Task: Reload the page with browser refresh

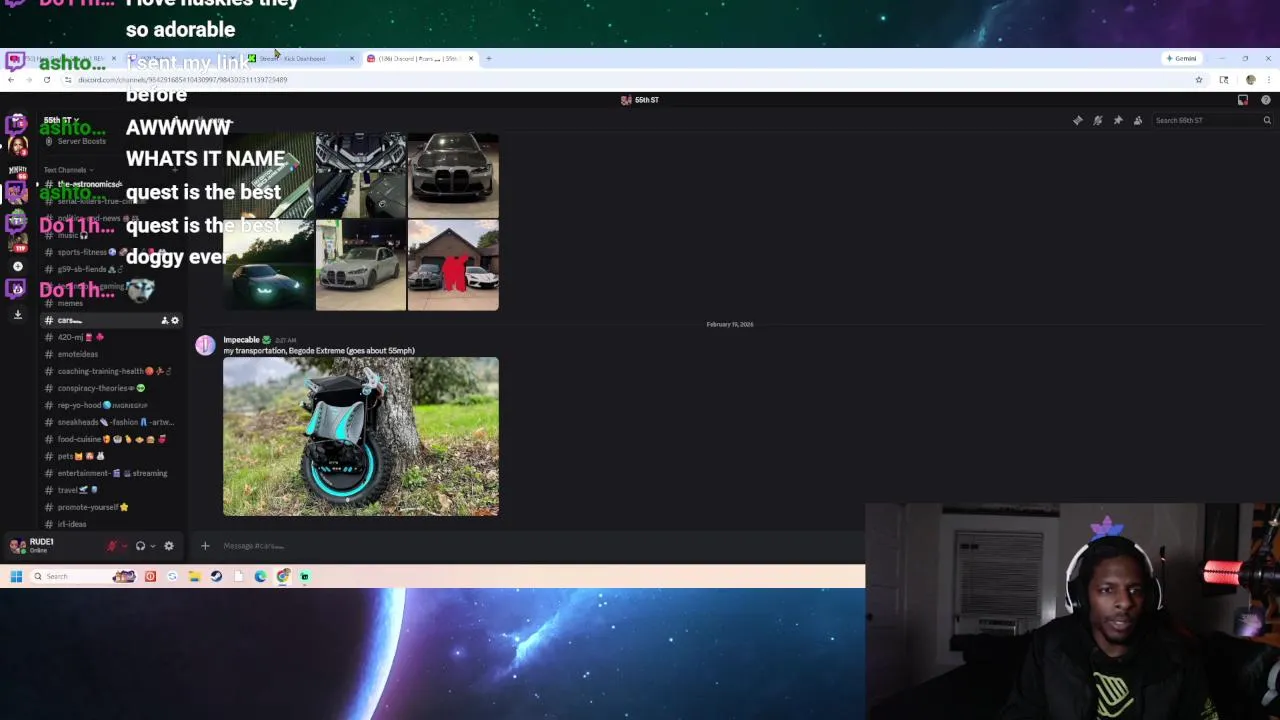Action: tap(47, 80)
